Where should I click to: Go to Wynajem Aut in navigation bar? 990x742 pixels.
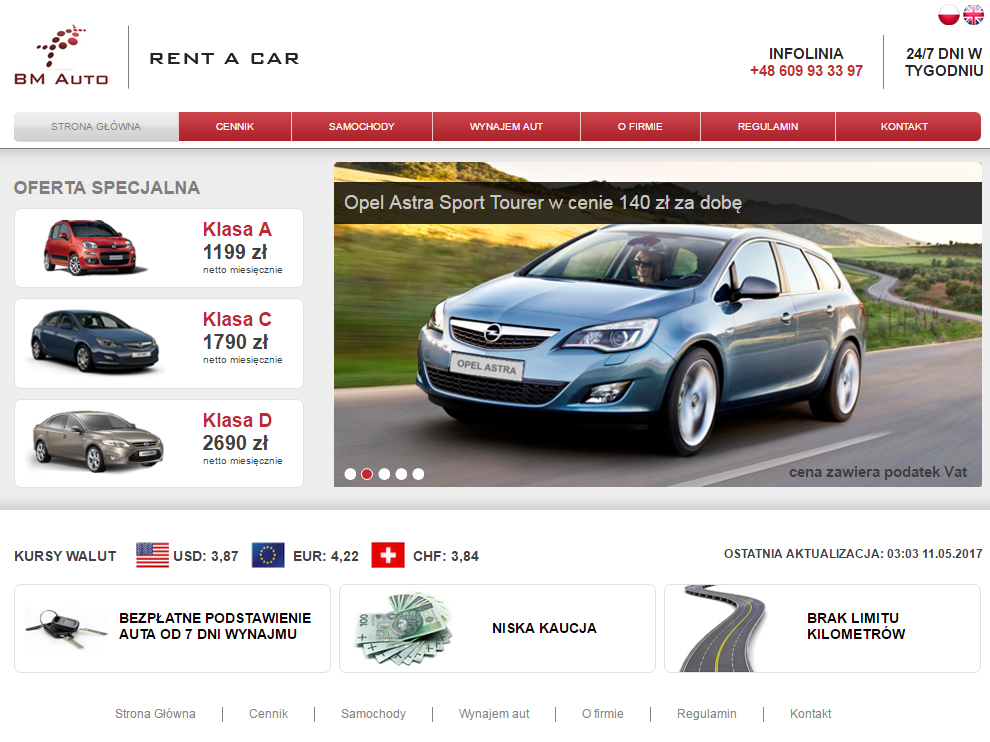(506, 127)
